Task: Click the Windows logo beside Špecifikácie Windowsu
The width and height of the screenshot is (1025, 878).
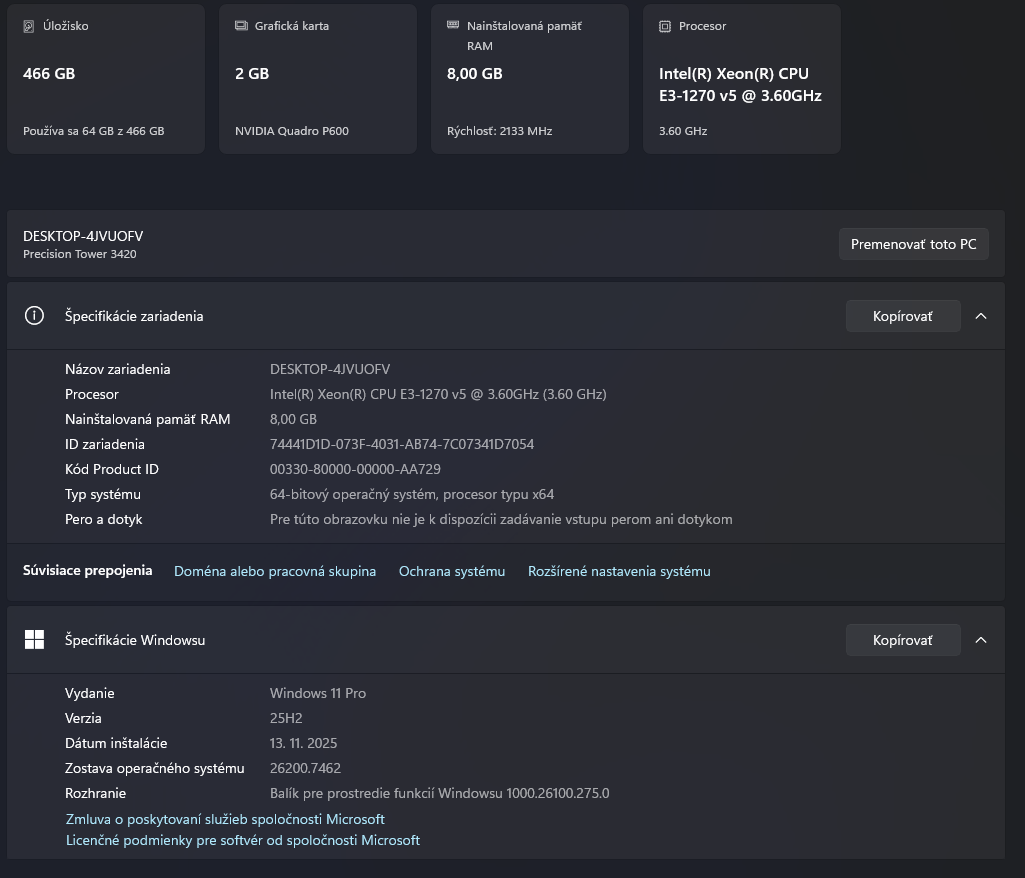Action: (34, 639)
